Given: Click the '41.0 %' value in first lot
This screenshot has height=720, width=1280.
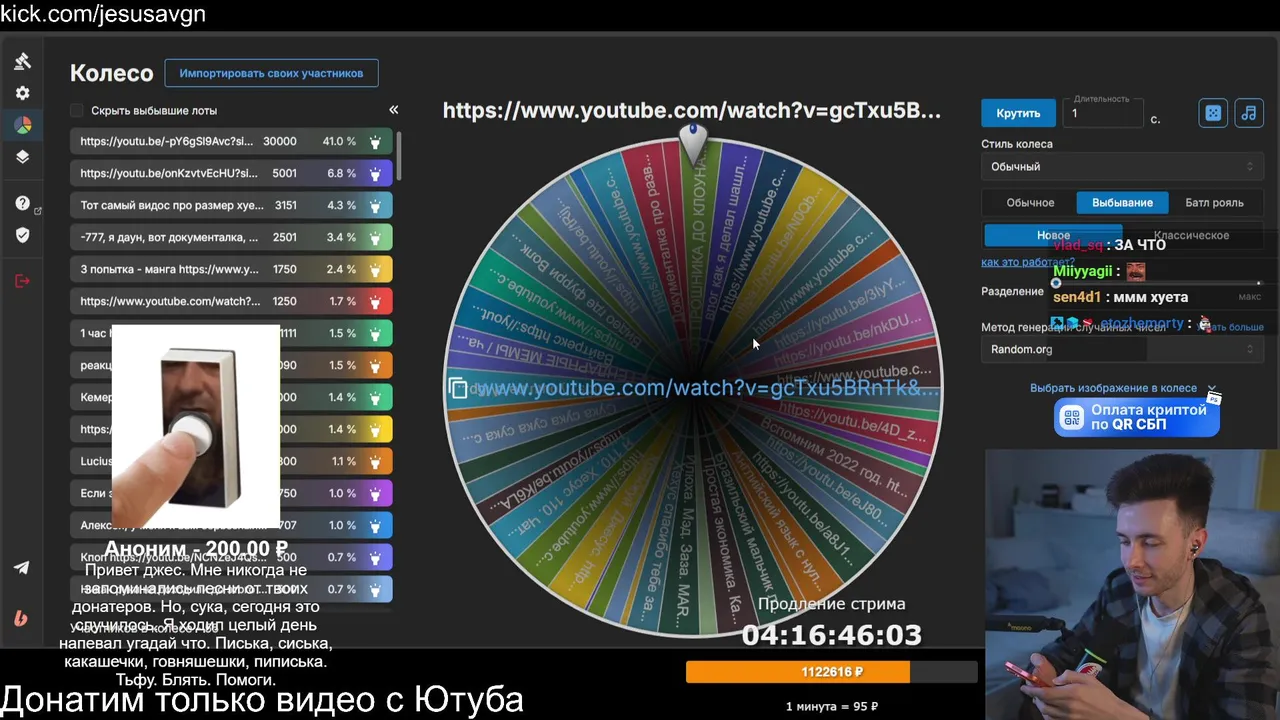Looking at the screenshot, I should pyautogui.click(x=339, y=142).
